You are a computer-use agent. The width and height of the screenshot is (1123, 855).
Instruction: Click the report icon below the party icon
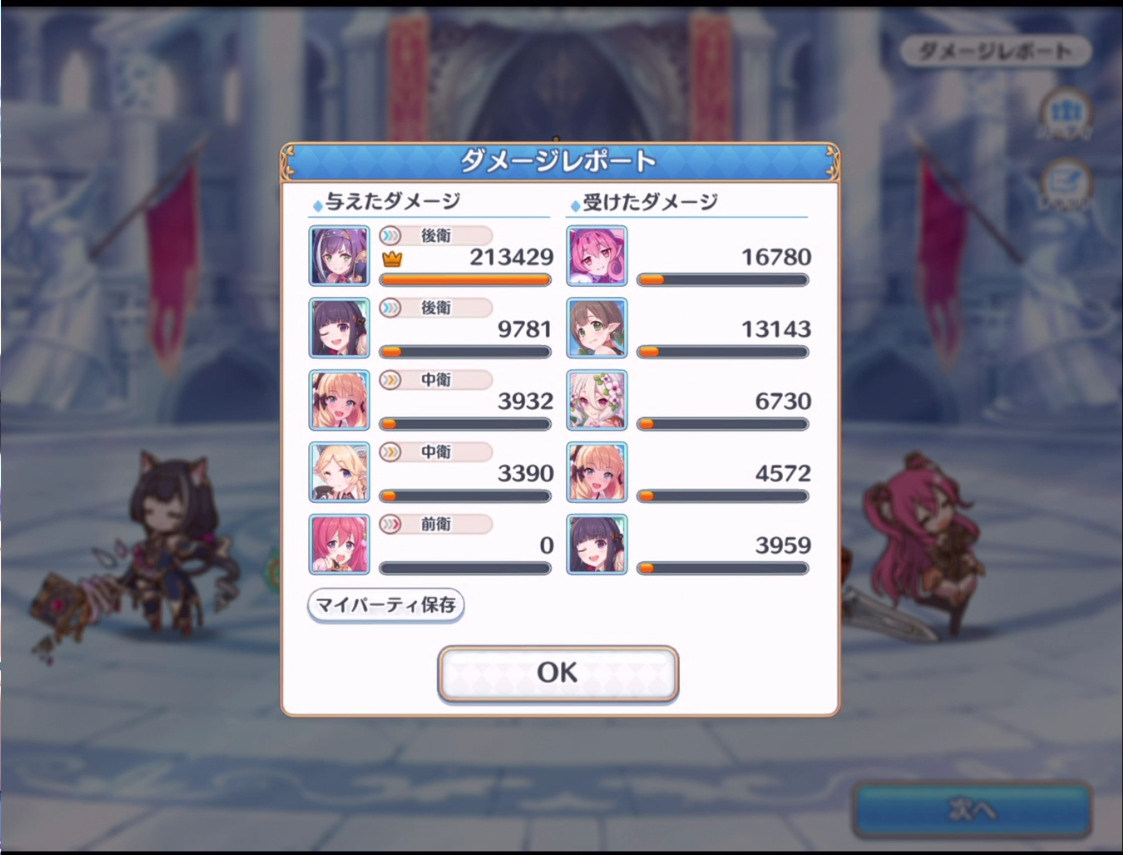(1066, 184)
